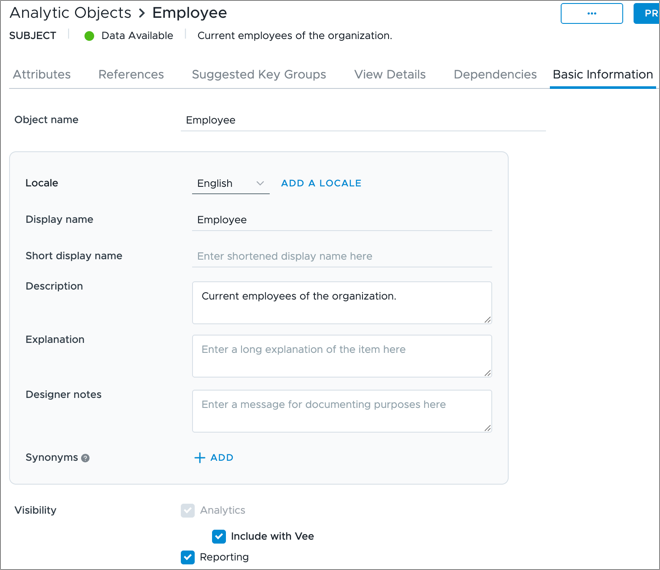Click the breadcrumb arrow after Analytic Objects
This screenshot has height=570, width=660.
pyautogui.click(x=141, y=14)
